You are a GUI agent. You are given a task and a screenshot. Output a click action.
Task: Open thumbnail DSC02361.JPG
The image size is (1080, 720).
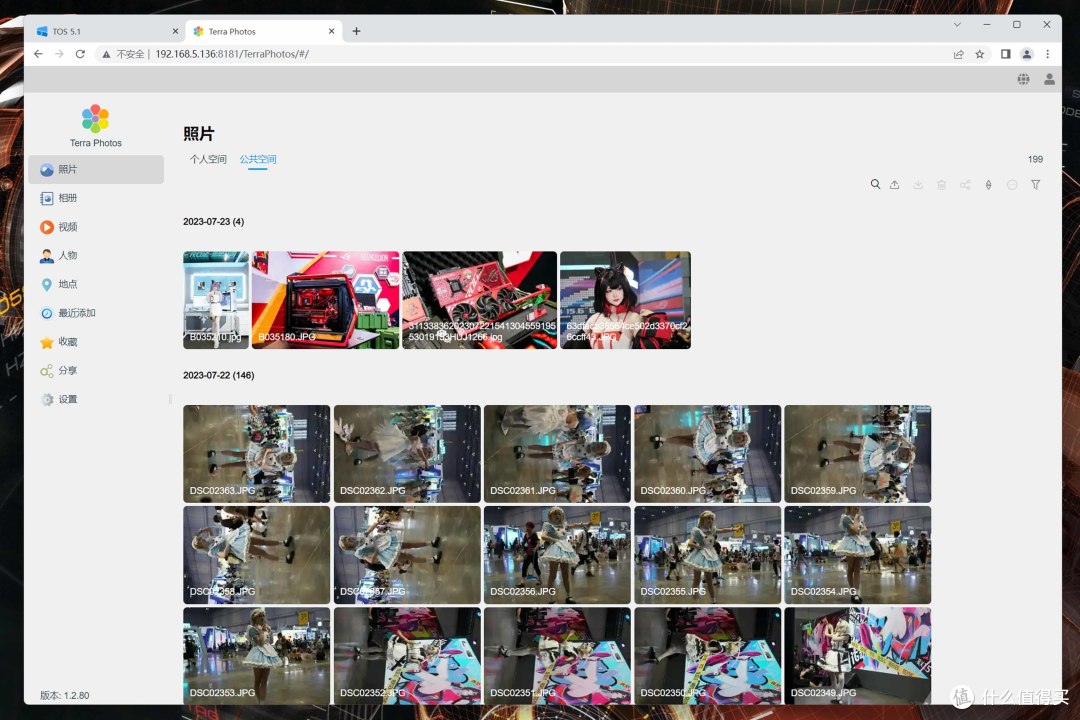tap(557, 453)
